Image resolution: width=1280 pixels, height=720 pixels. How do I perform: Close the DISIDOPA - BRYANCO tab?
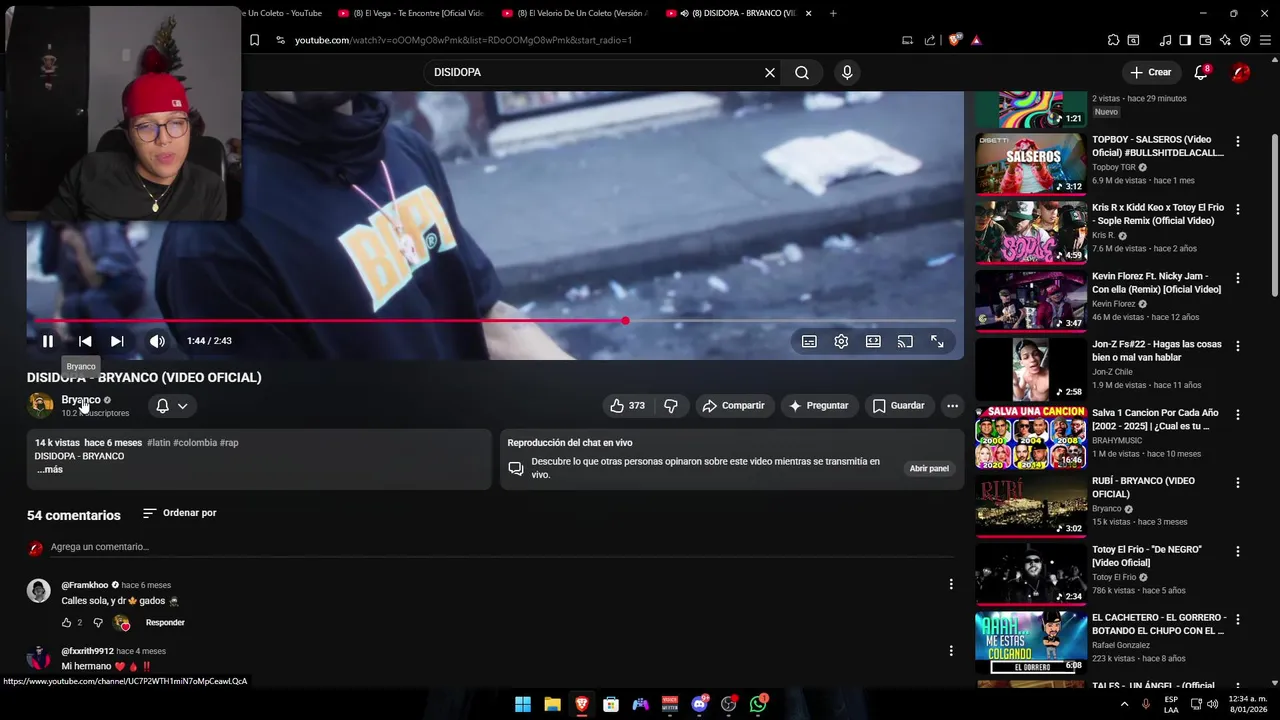coord(808,13)
